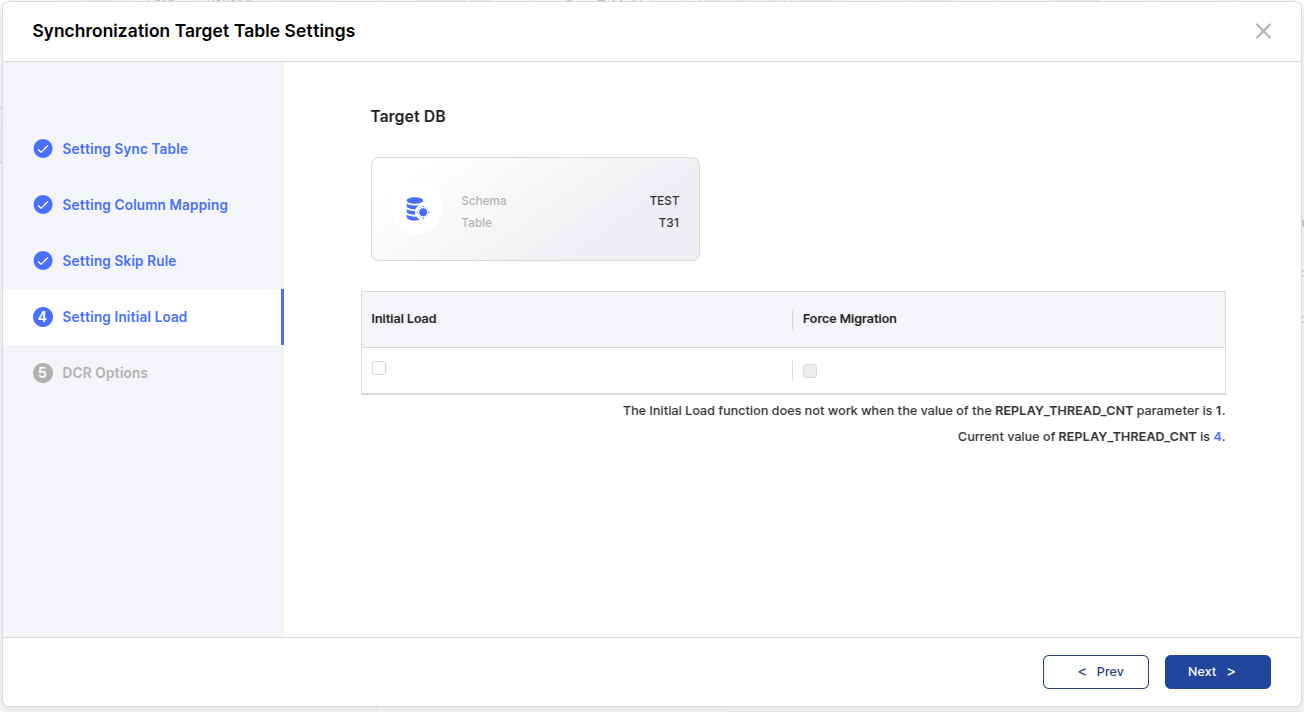This screenshot has width=1304, height=712.
Task: Click the step 5 badge beside DCR Options
Action: [x=43, y=373]
